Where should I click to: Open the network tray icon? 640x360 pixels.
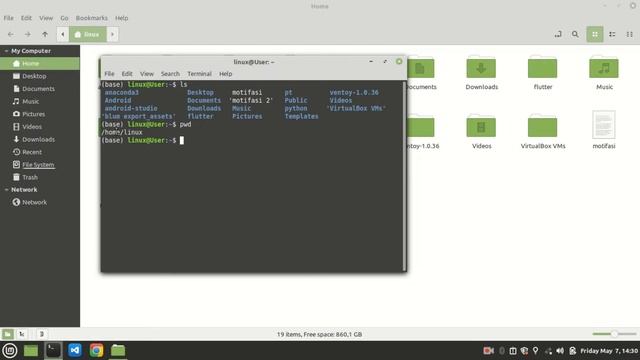(x=548, y=351)
